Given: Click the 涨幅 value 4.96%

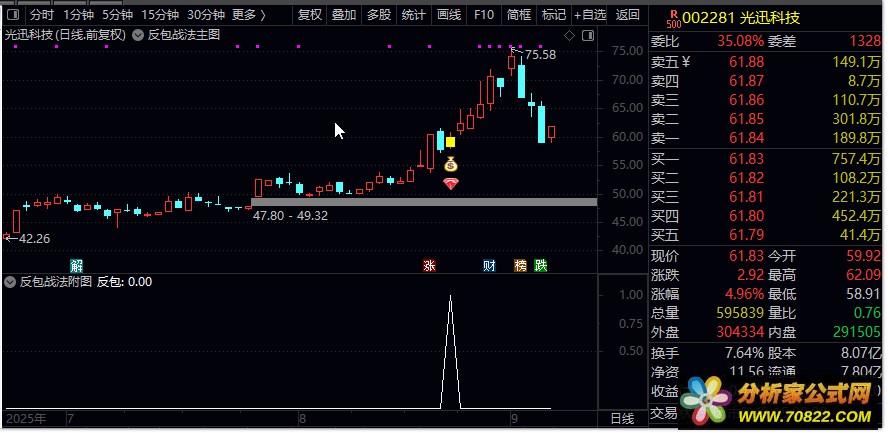Looking at the screenshot, I should click(x=744, y=294).
